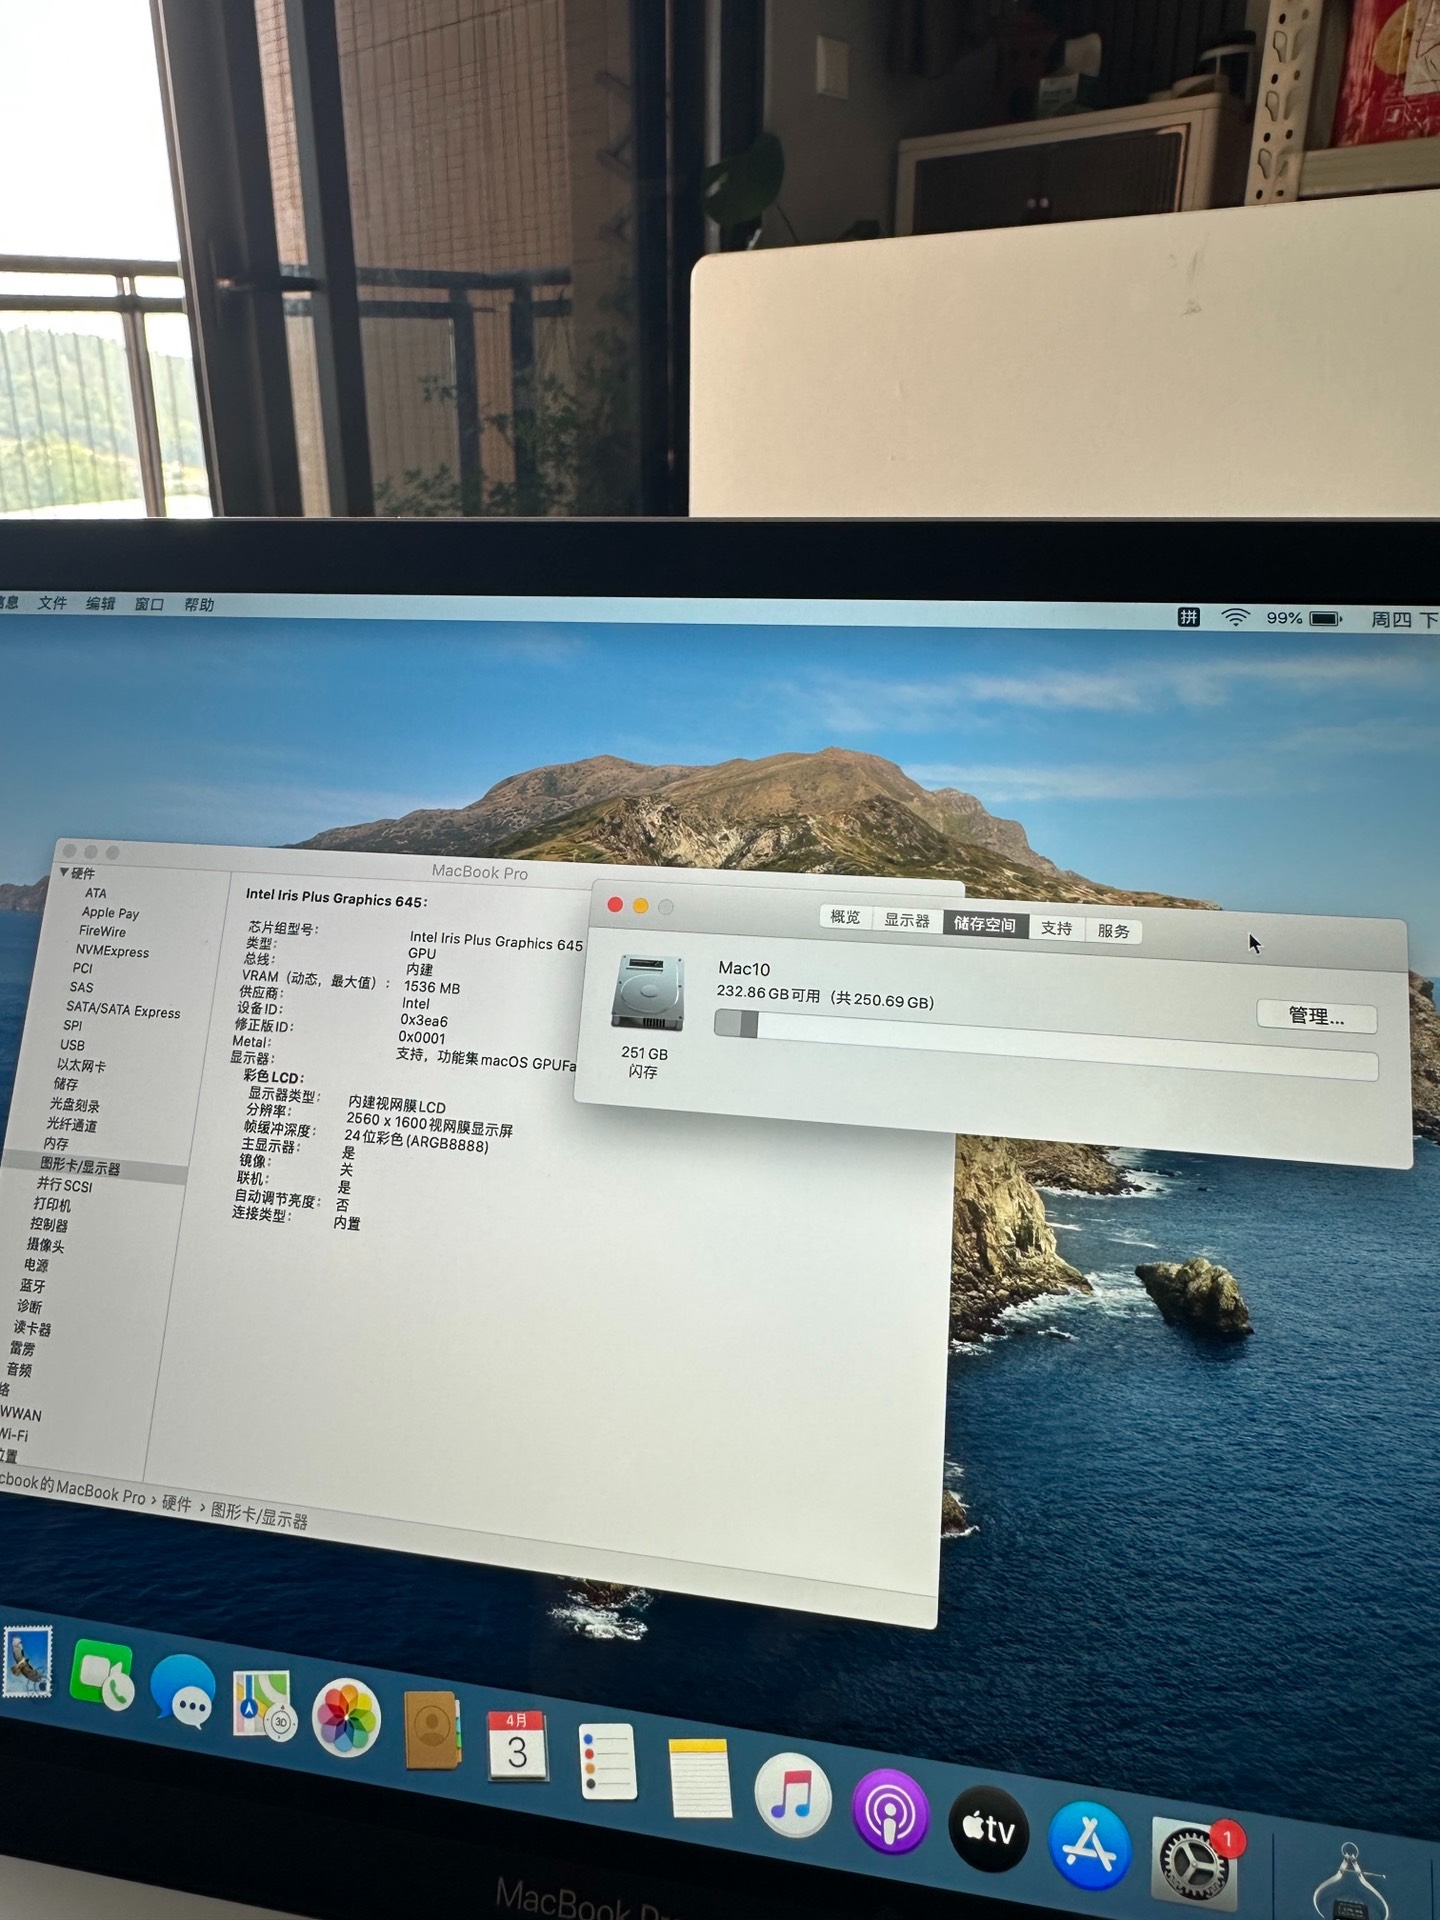Click the Wi-Fi status icon
The image size is (1440, 1920).
coord(1236,618)
